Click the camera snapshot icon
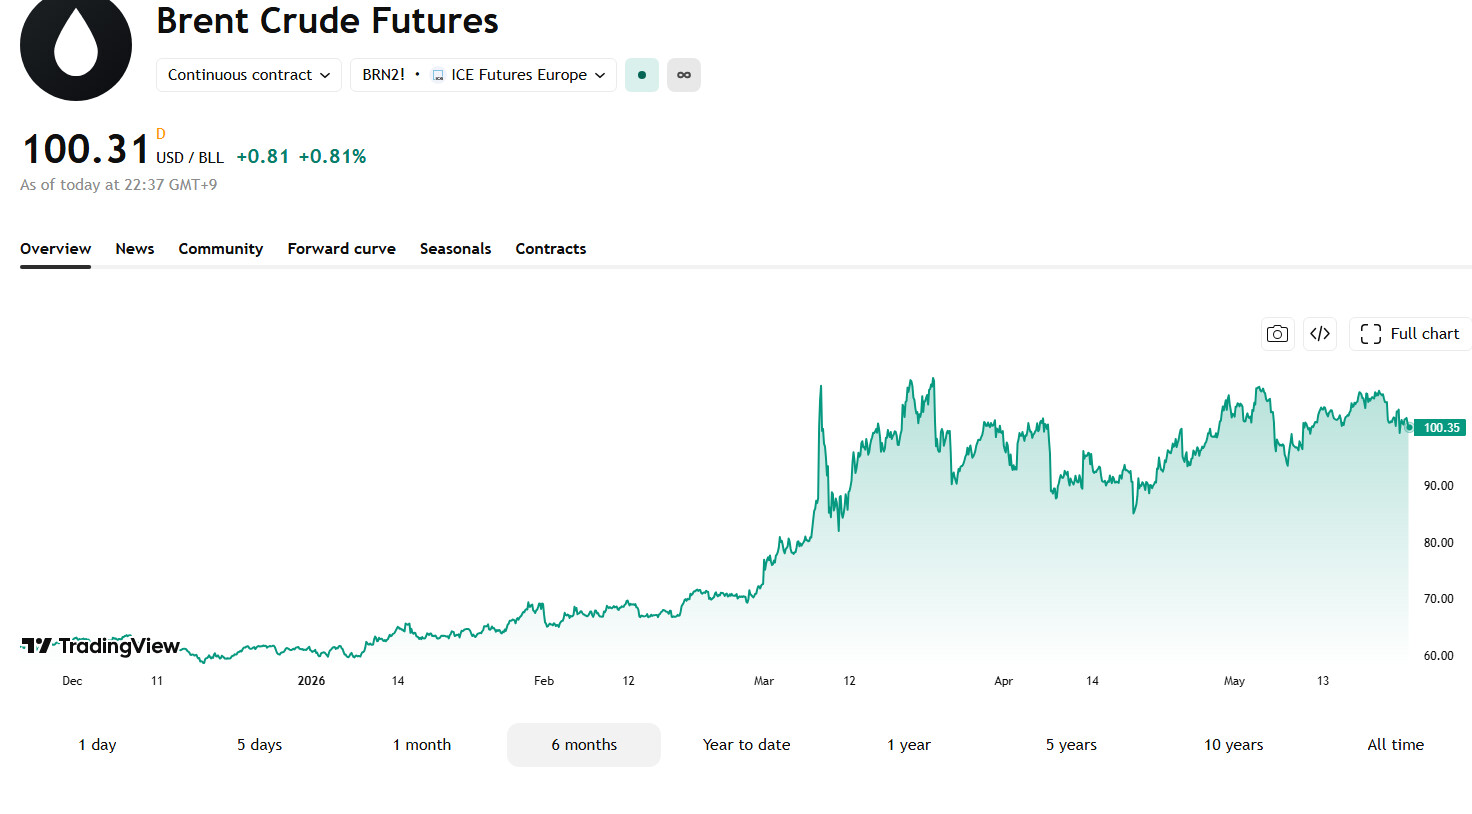The width and height of the screenshot is (1472, 814). point(1277,334)
